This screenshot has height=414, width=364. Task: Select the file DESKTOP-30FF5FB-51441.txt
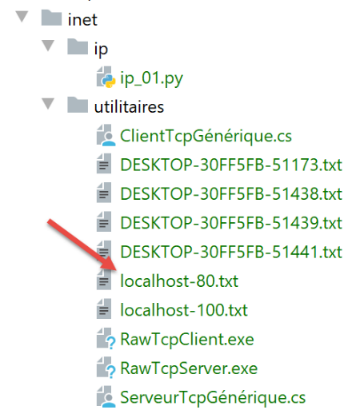click(231, 252)
